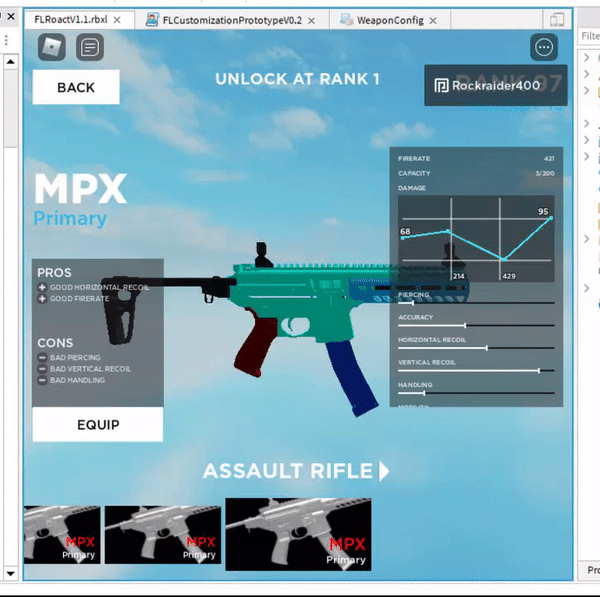The height and width of the screenshot is (597, 600).
Task: Toggle the device emulator icon
Action: coord(557,20)
